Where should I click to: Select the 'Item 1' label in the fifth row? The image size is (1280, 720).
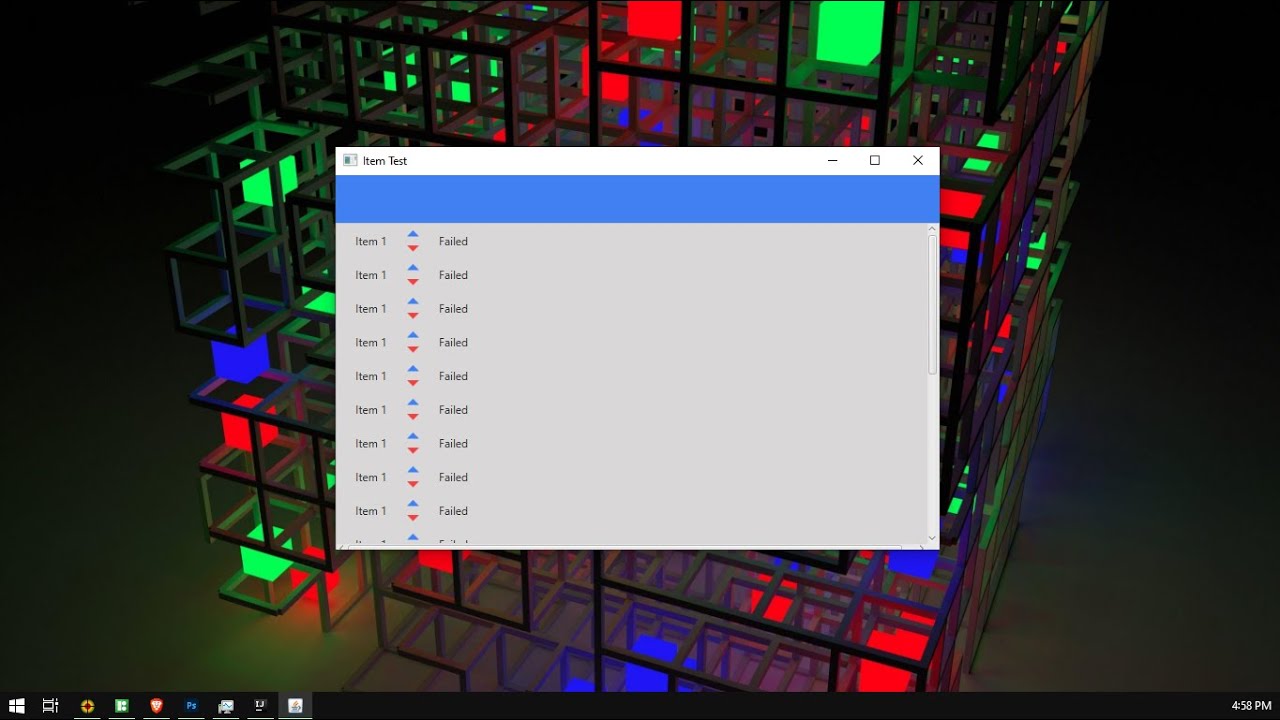[371, 376]
